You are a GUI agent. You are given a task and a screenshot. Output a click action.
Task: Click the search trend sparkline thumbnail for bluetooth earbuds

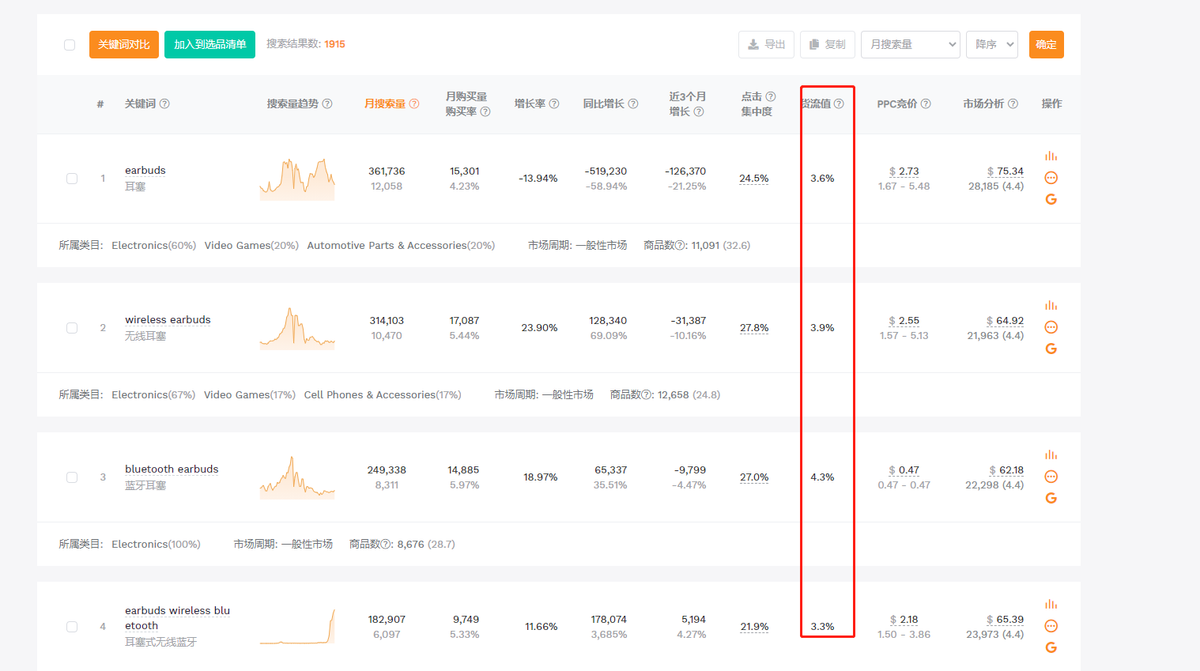(296, 477)
